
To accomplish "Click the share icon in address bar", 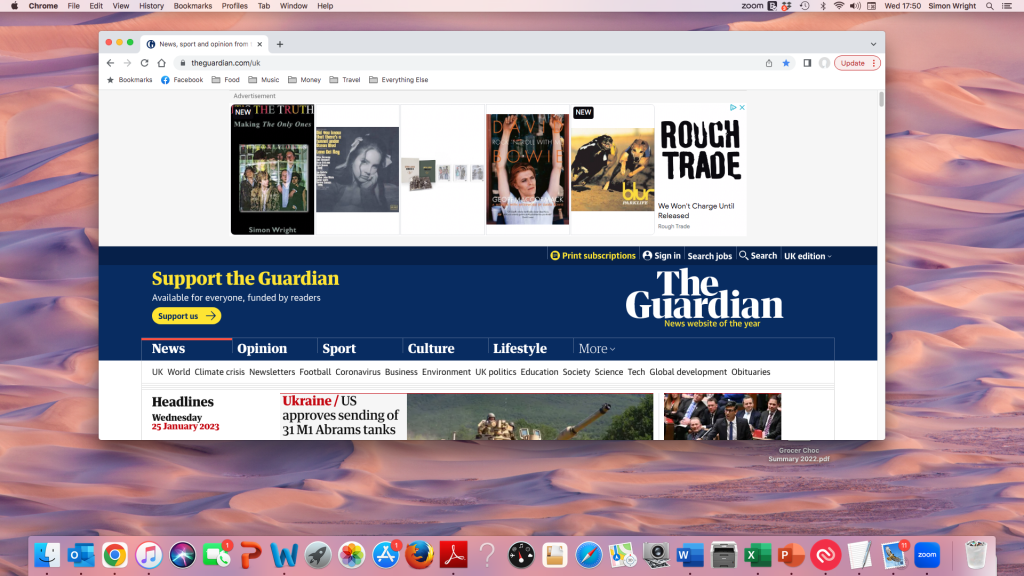I will click(769, 63).
